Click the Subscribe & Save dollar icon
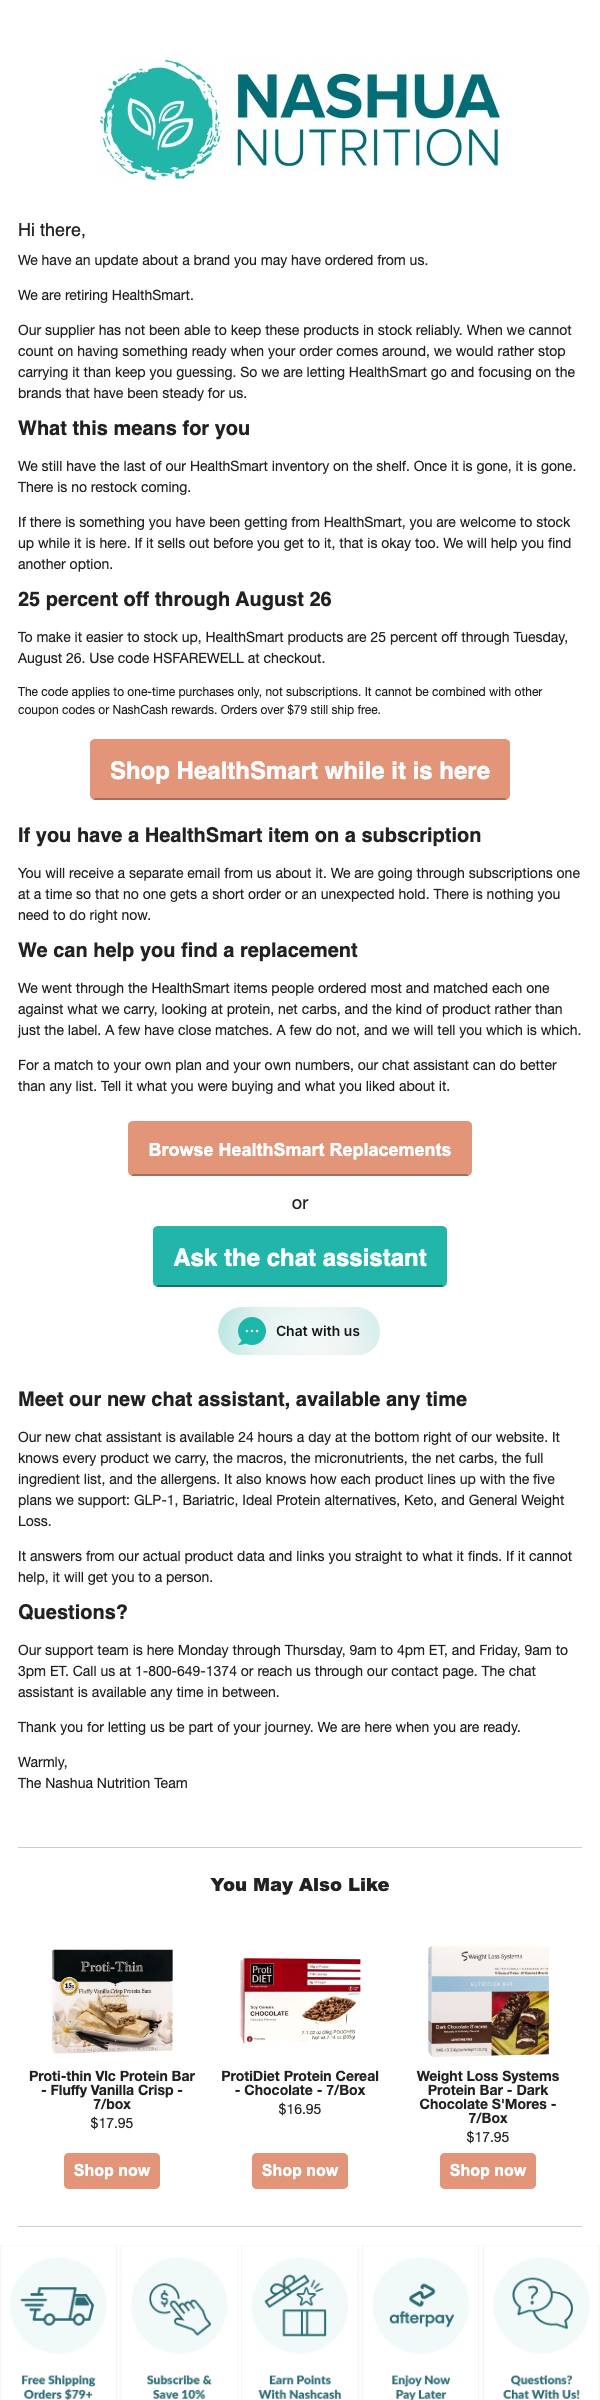The image size is (600, 2400). pos(179,2306)
